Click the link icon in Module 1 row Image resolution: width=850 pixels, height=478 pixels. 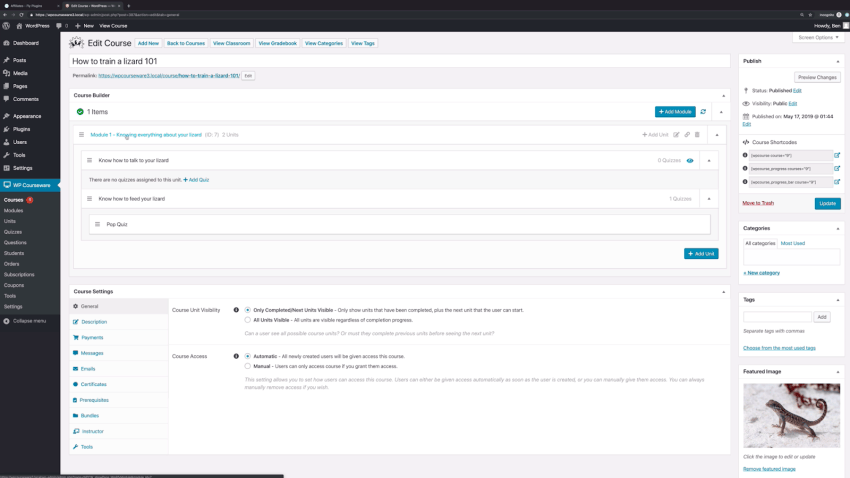[687, 135]
